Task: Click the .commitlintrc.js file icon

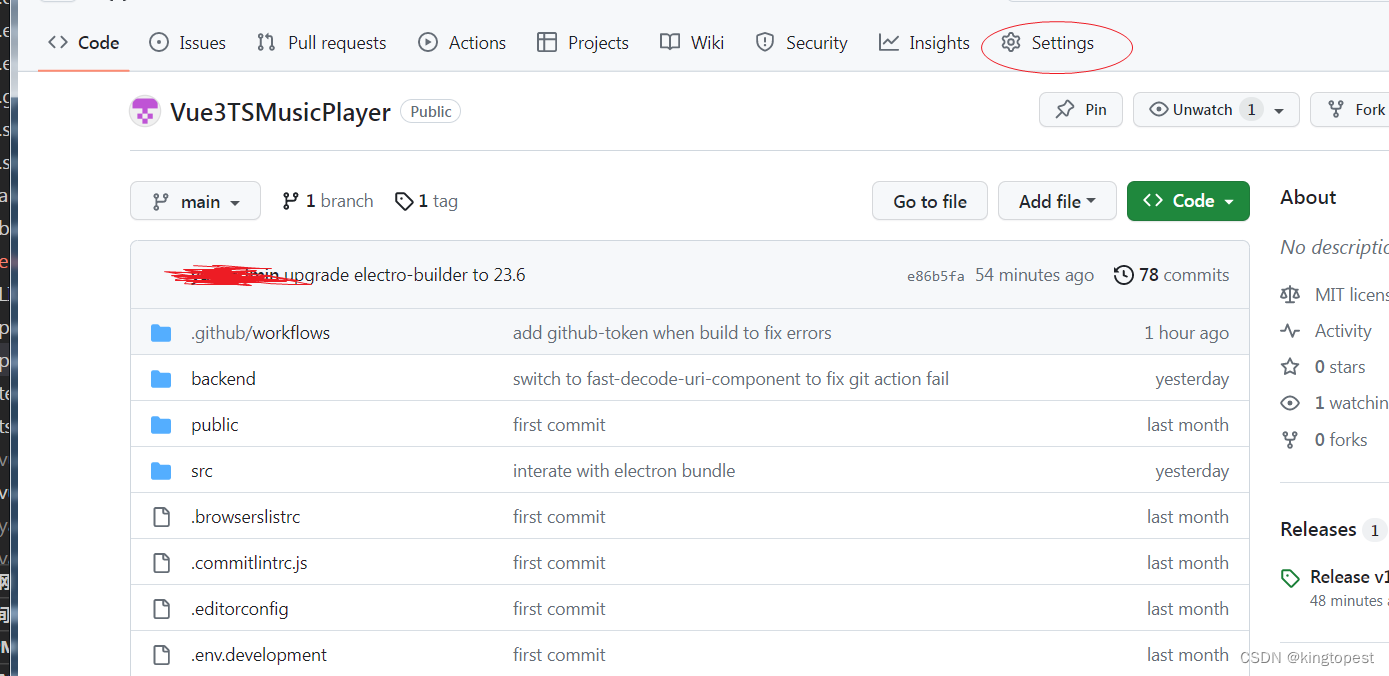Action: pyautogui.click(x=161, y=563)
